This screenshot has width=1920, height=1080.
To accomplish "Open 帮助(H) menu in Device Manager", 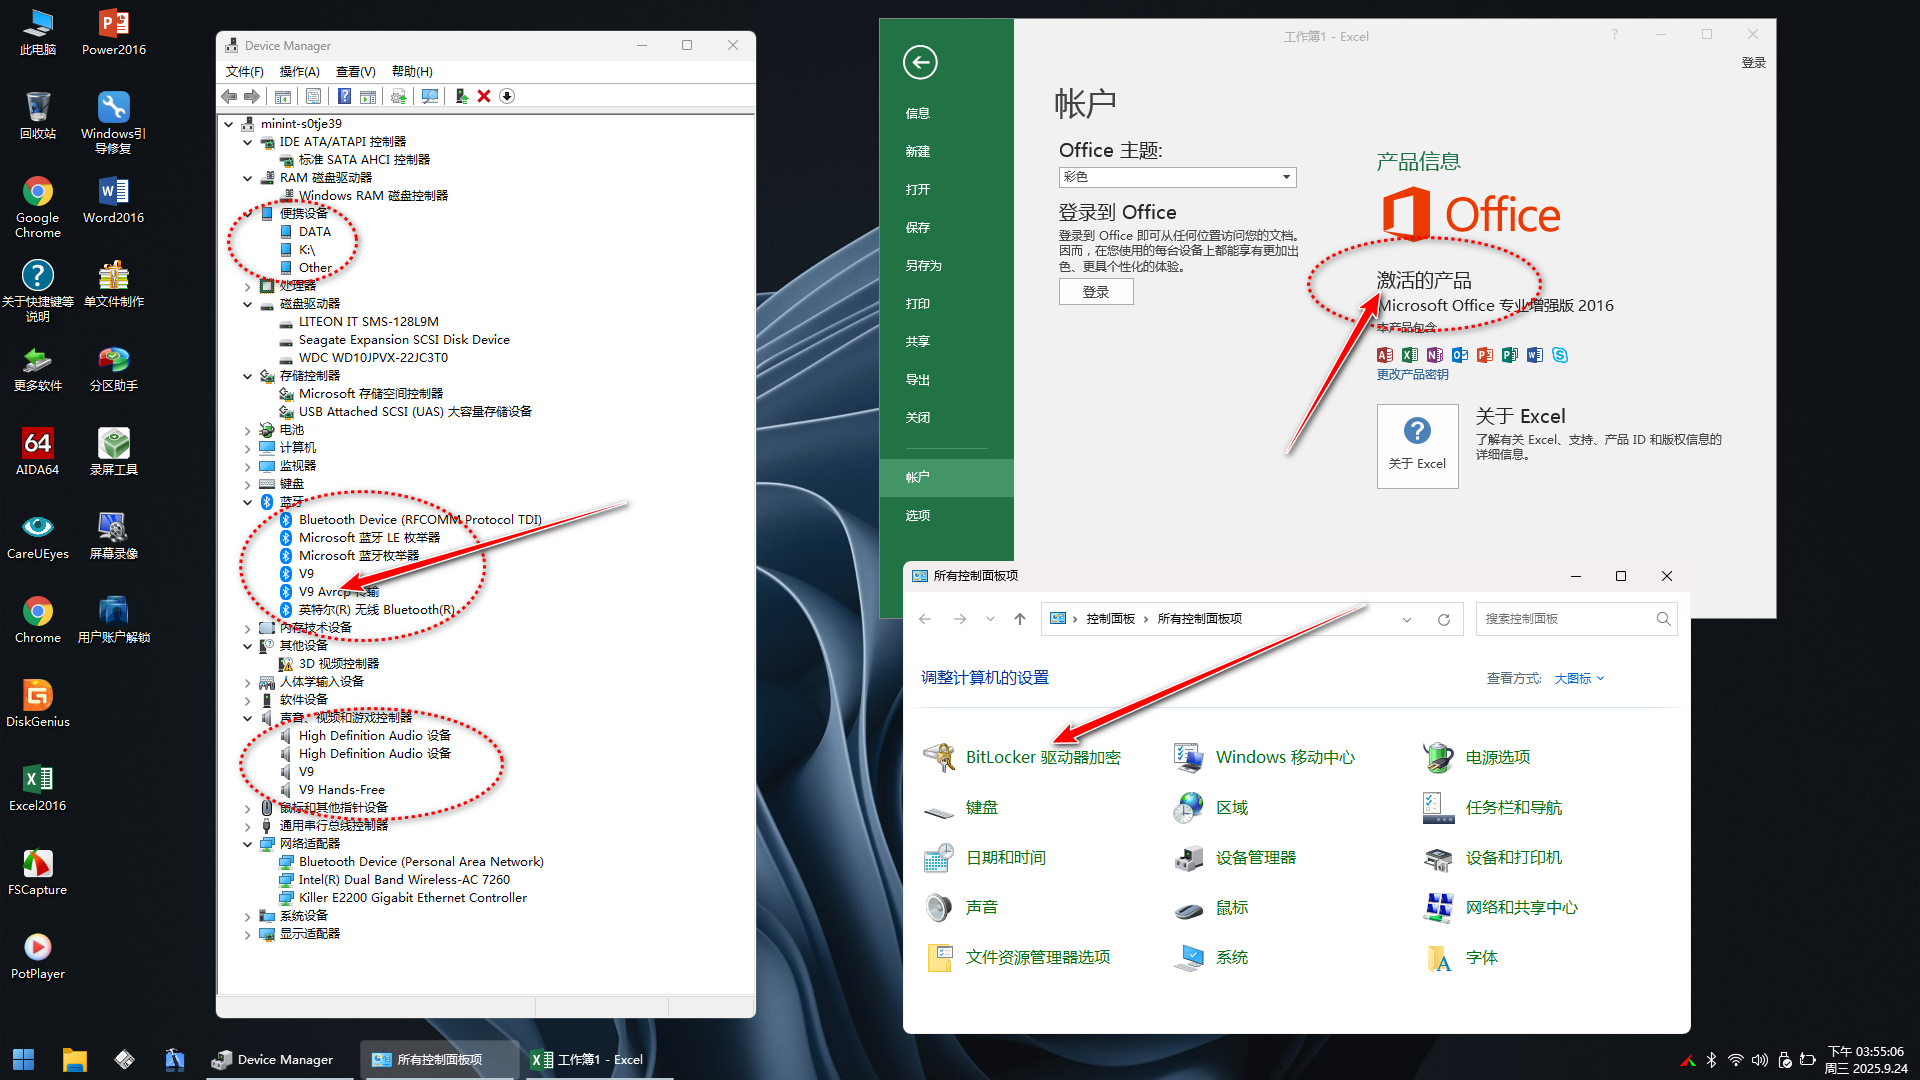I will pyautogui.click(x=412, y=71).
